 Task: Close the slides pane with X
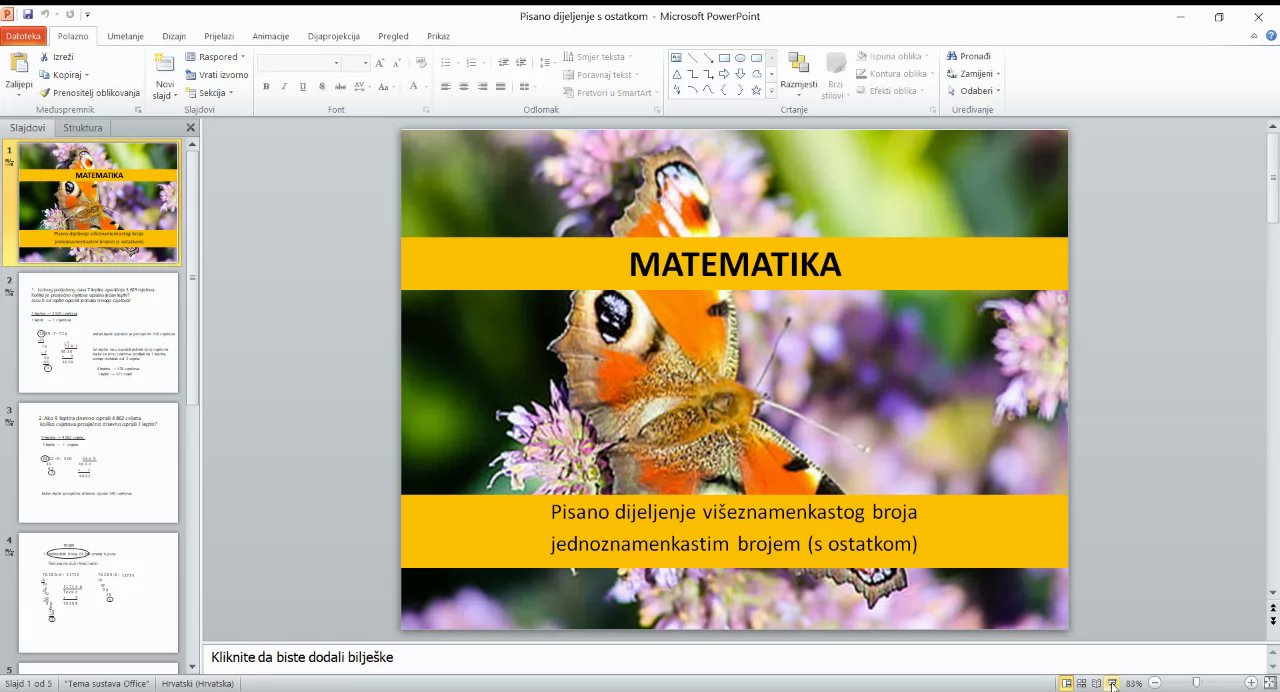click(x=191, y=128)
